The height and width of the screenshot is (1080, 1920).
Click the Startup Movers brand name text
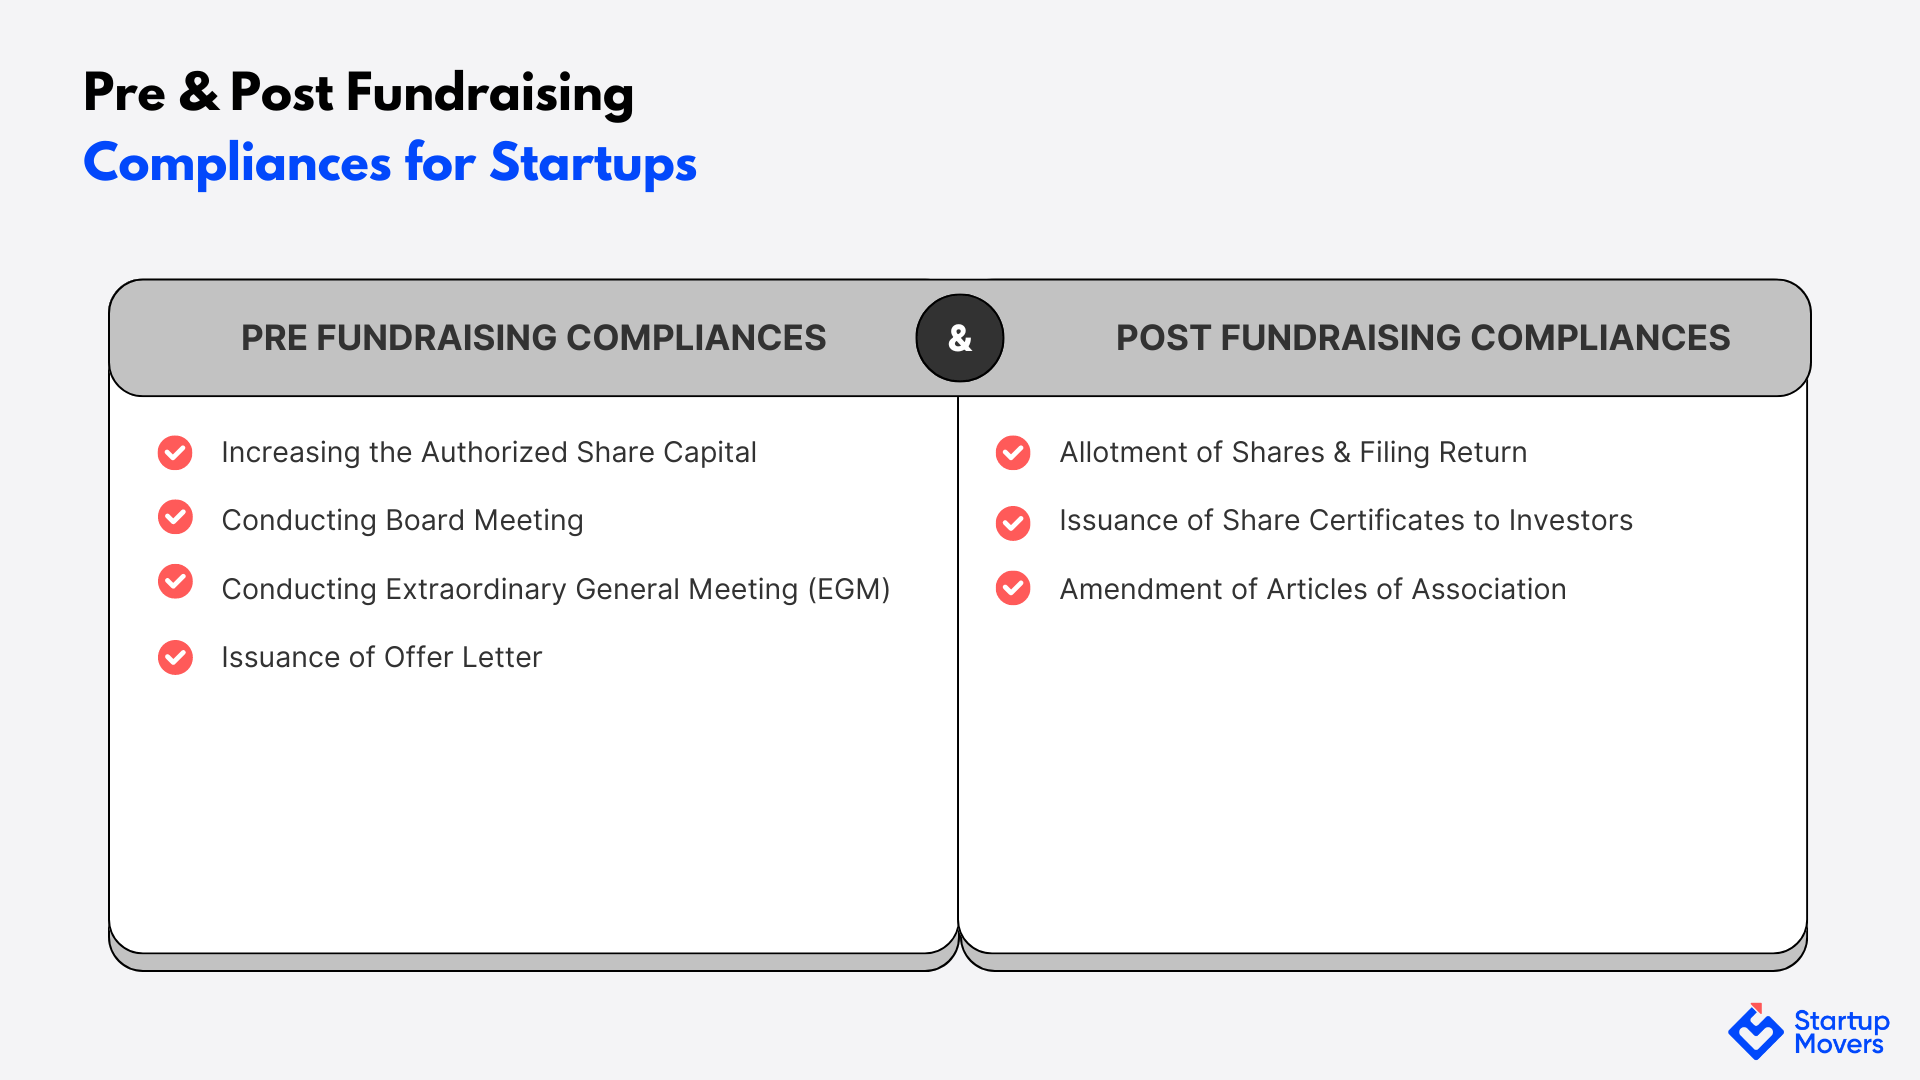1842,1032
